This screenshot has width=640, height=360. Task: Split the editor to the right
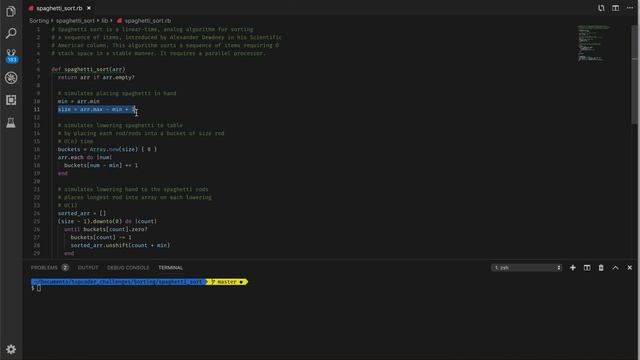pos(615,8)
